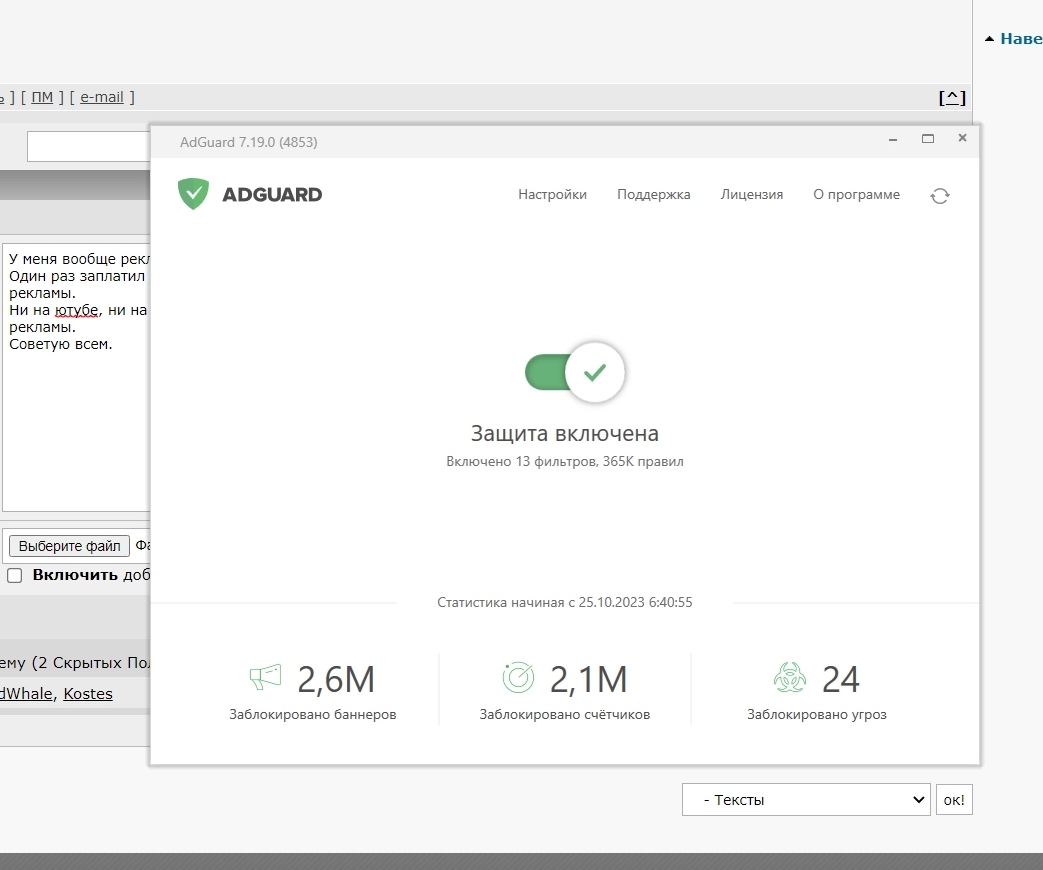Click the Выберите файл button
The width and height of the screenshot is (1043, 870).
pos(69,546)
